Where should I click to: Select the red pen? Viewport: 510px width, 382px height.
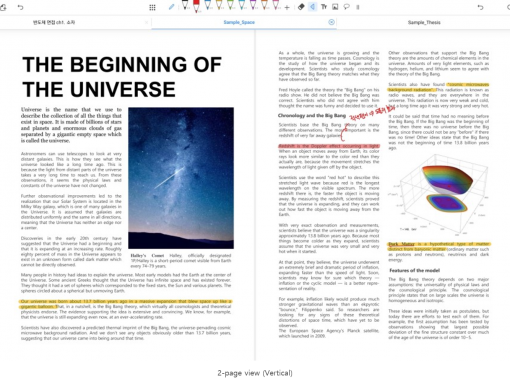tap(196, 6)
